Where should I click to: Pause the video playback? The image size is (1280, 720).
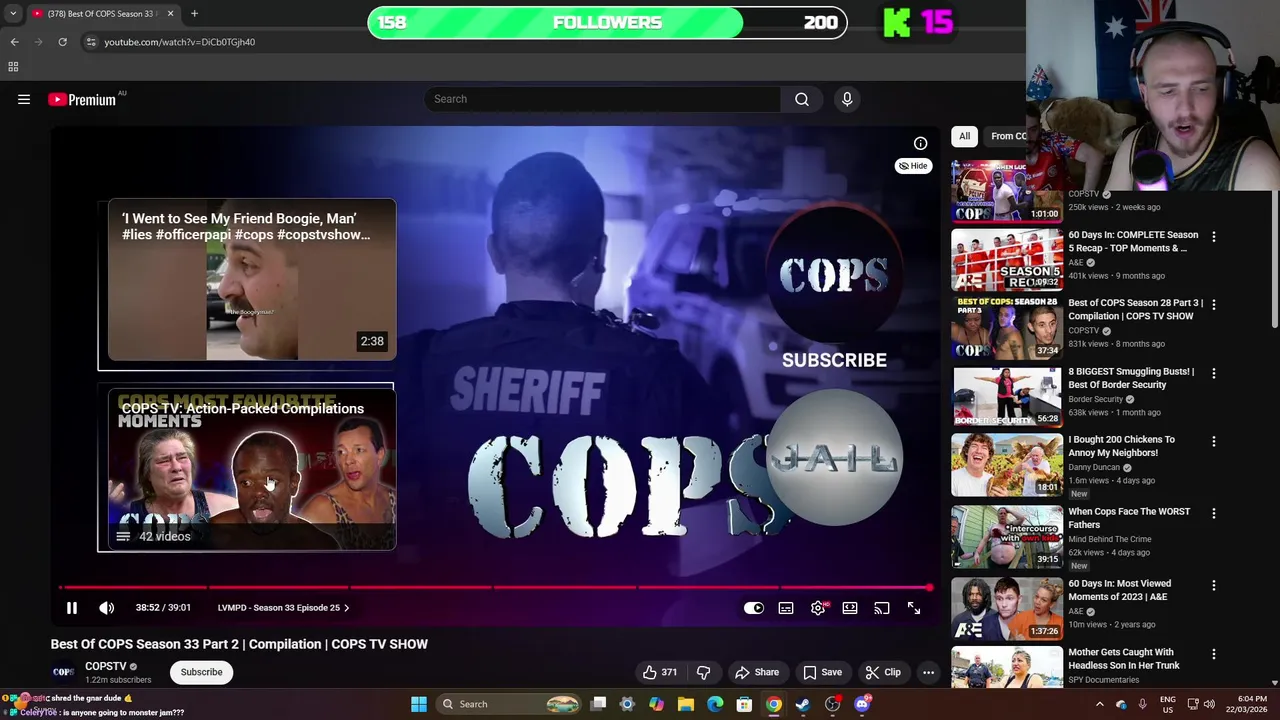72,608
